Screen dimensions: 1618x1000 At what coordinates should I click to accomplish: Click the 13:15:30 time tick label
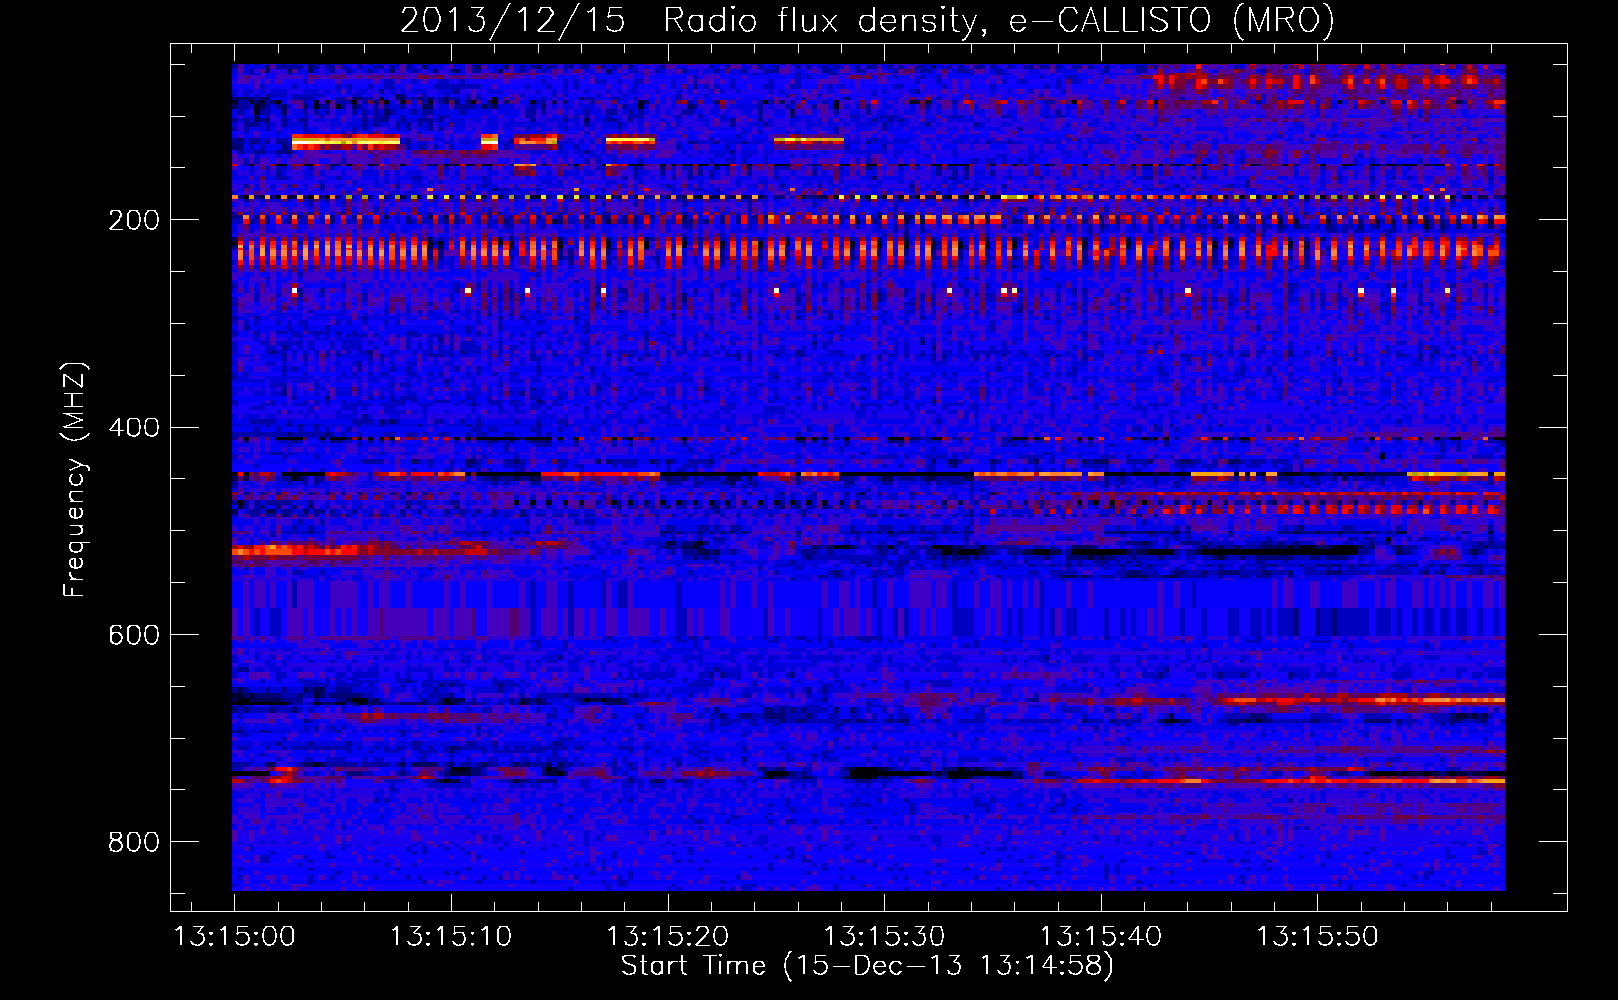(x=884, y=937)
